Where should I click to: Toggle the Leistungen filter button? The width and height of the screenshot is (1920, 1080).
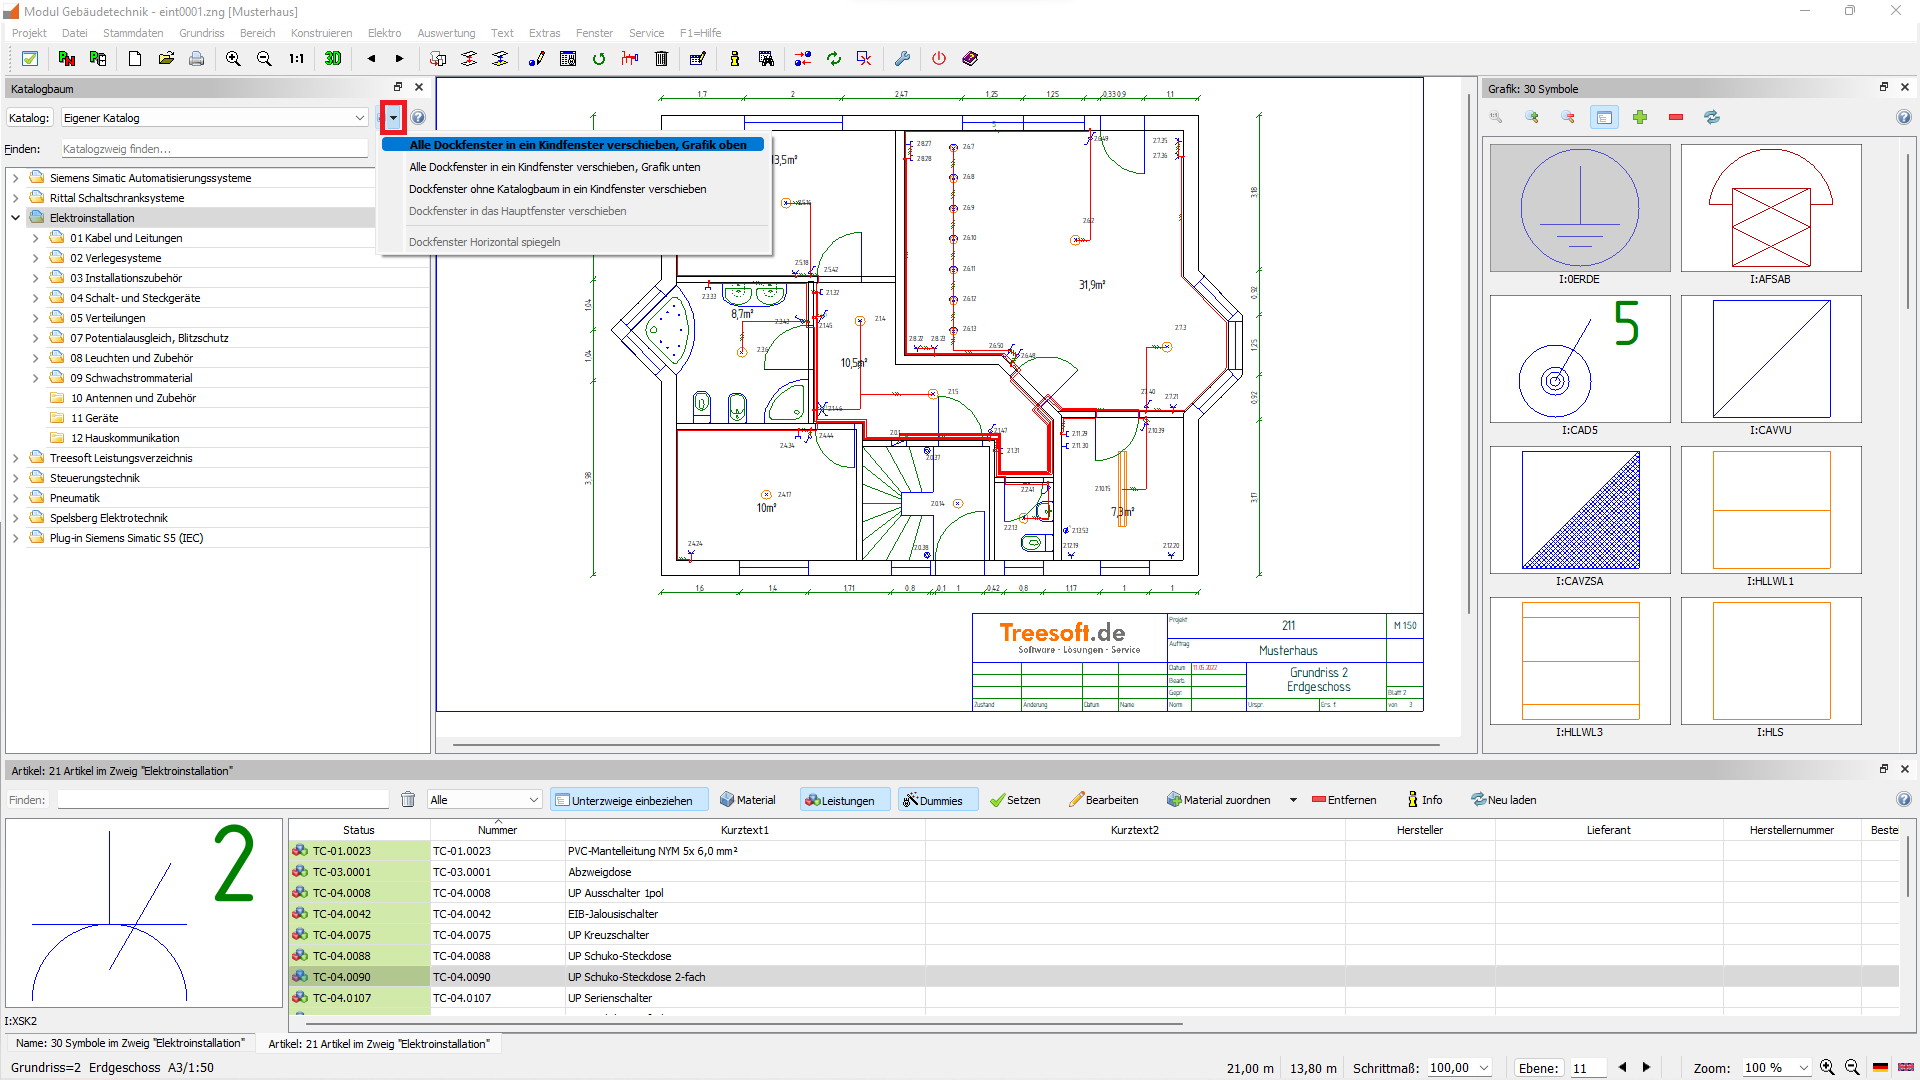click(x=844, y=800)
